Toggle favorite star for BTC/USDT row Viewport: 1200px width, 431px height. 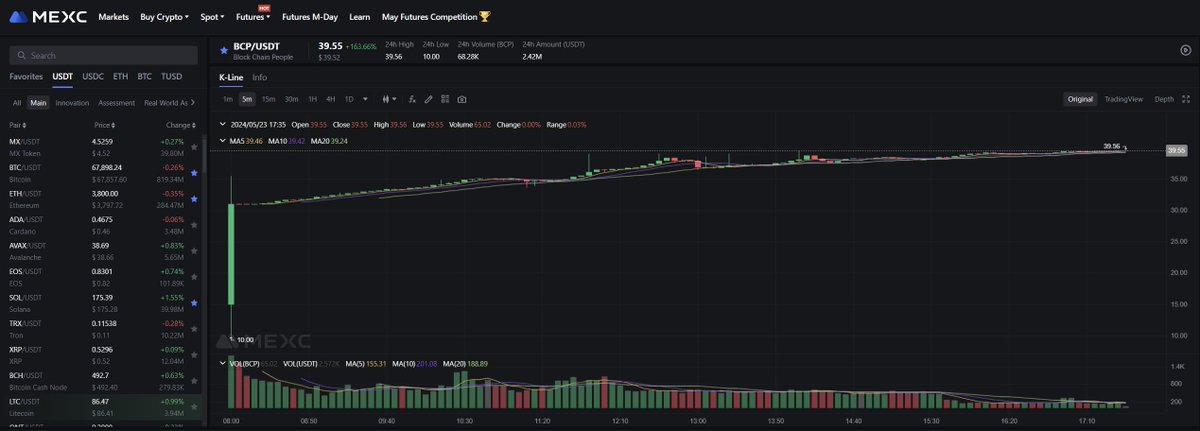(x=193, y=173)
